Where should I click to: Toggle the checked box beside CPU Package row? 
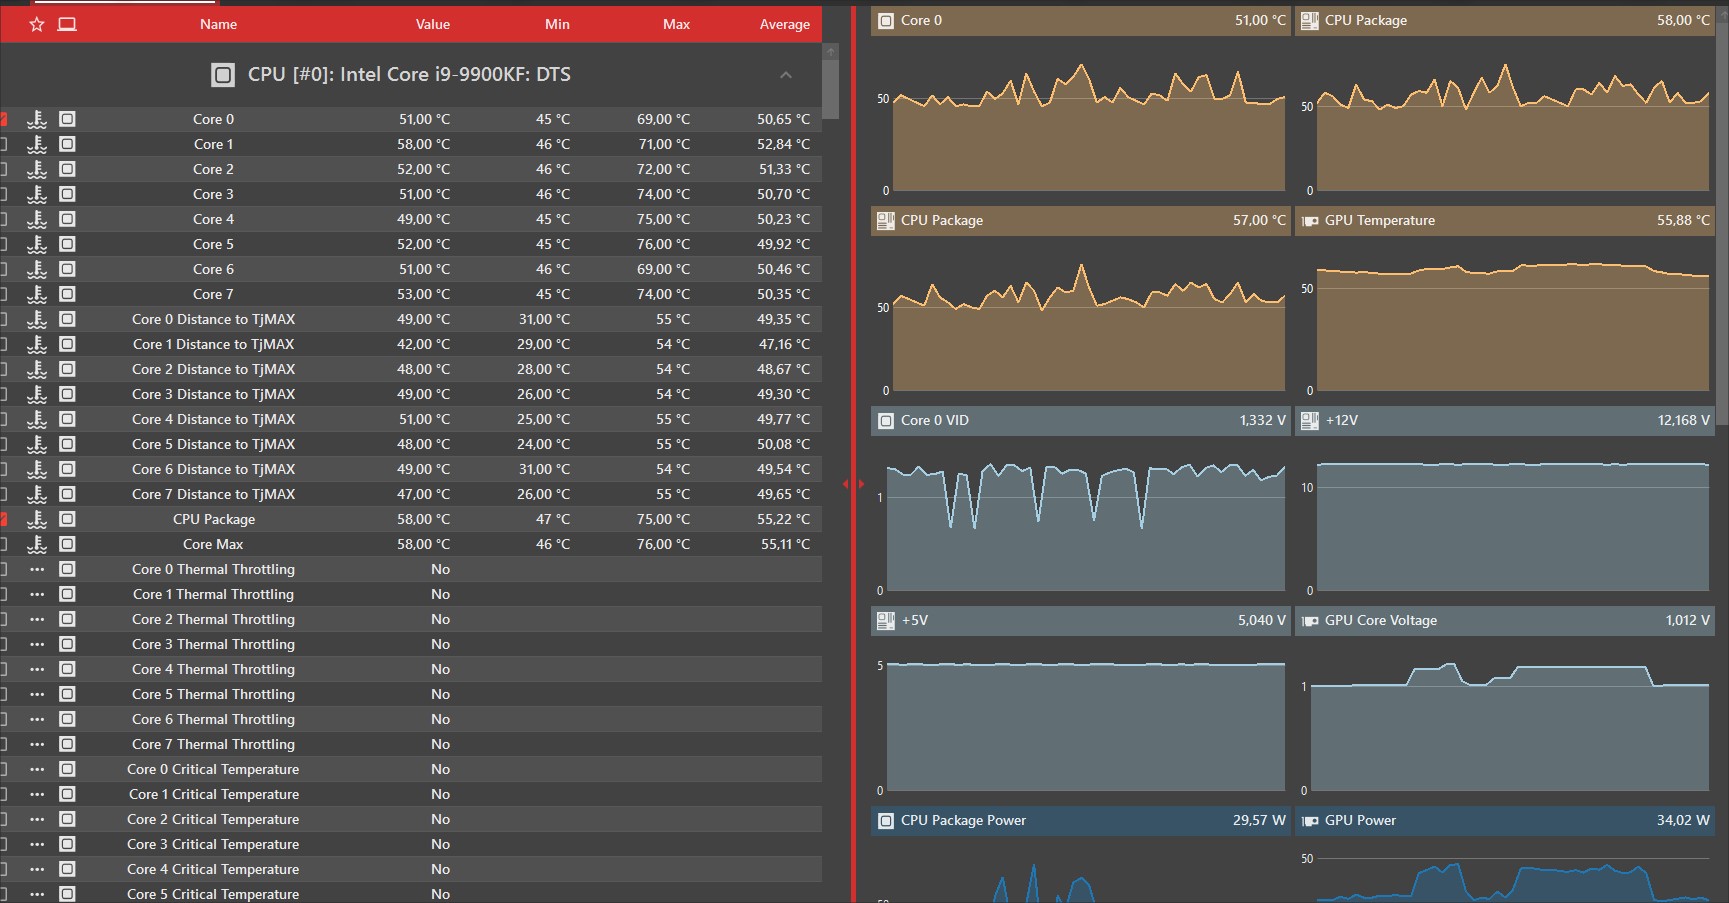(3, 519)
